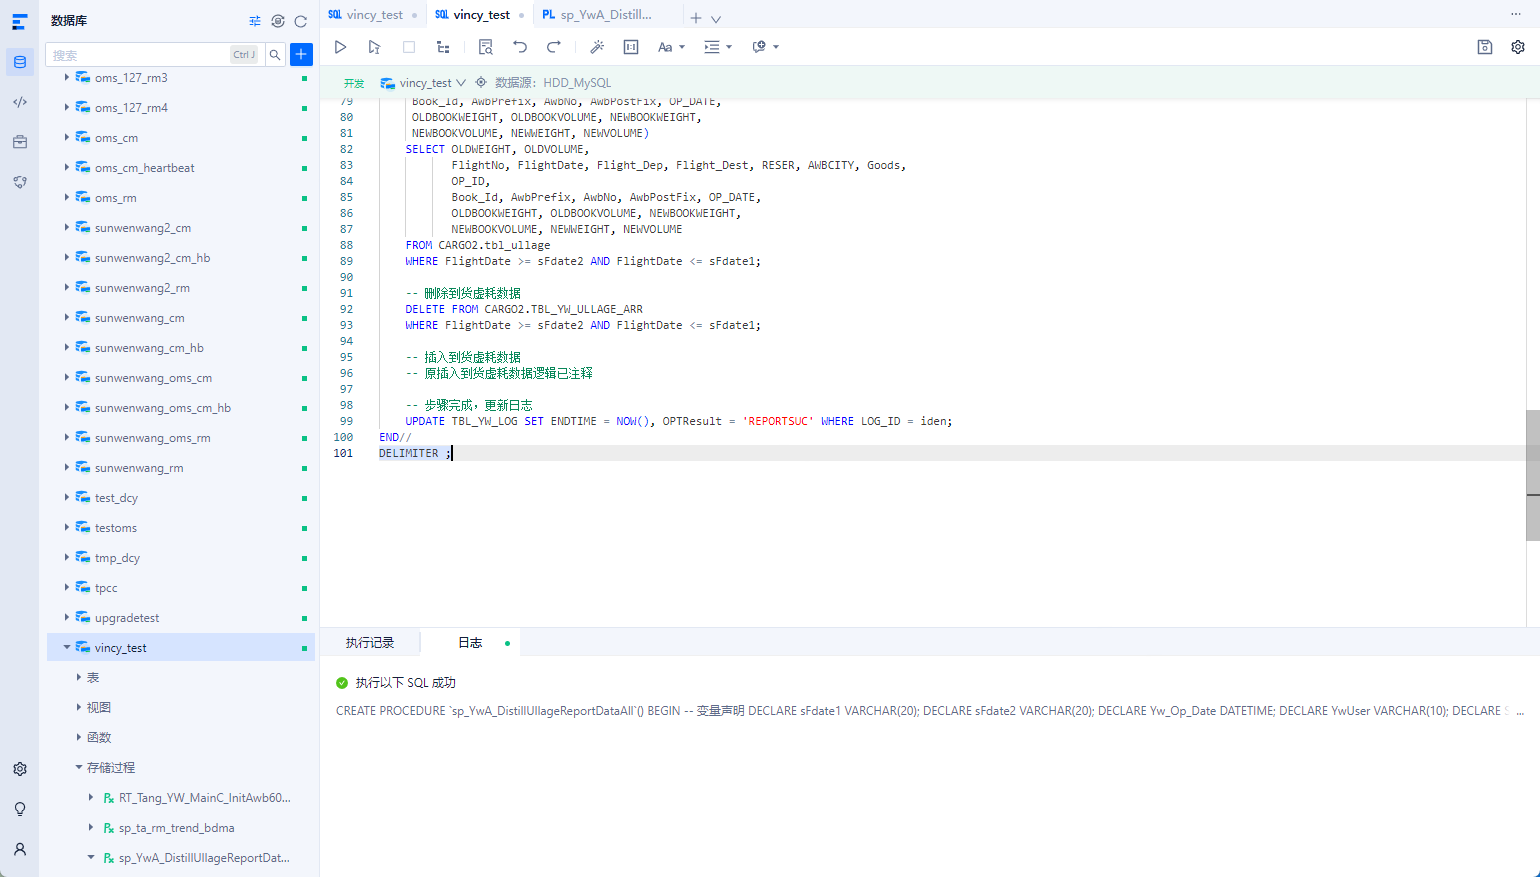Expand the sunwenwang_oms_cm database node

67,377
